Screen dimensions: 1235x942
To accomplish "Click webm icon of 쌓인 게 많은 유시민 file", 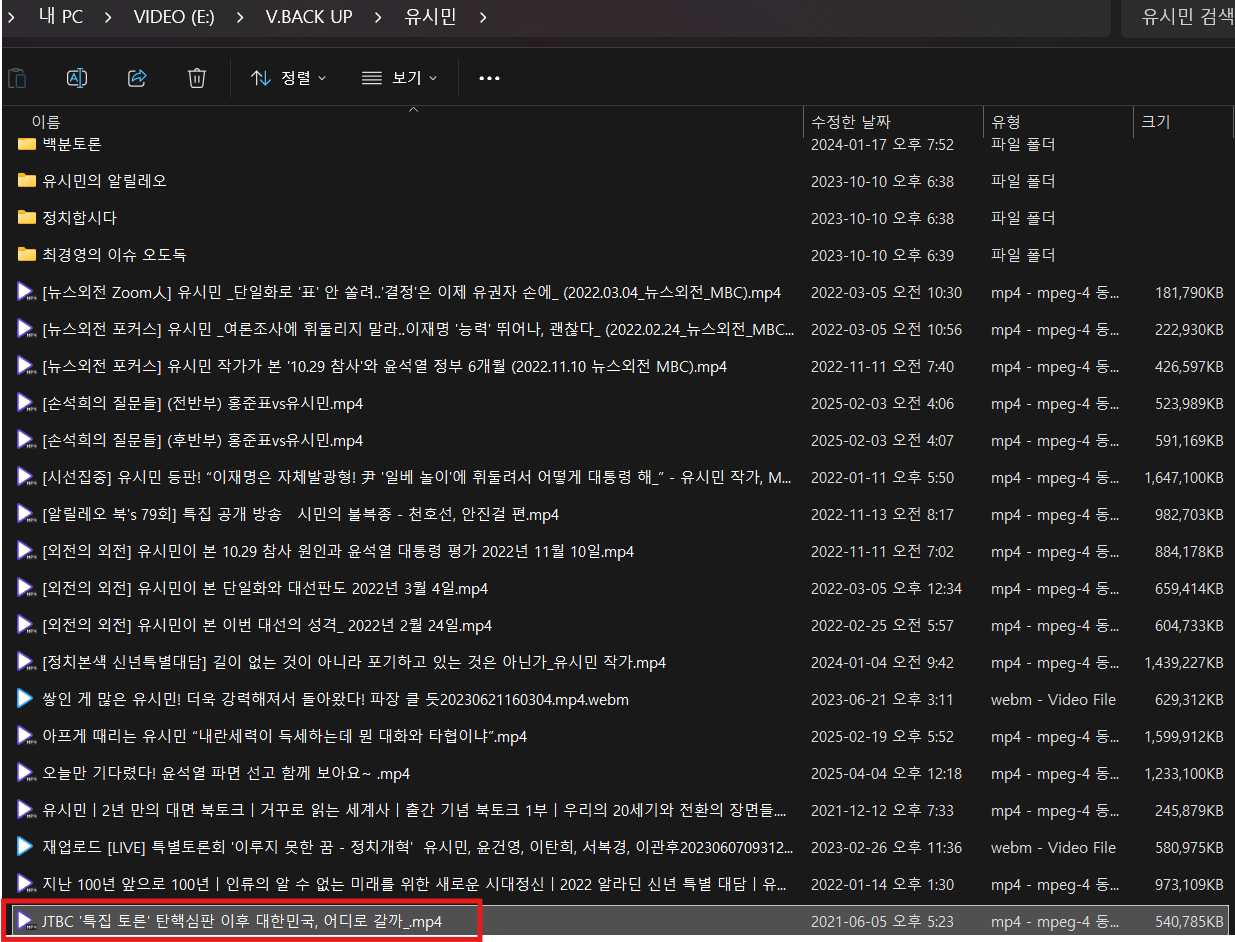I will [x=26, y=699].
